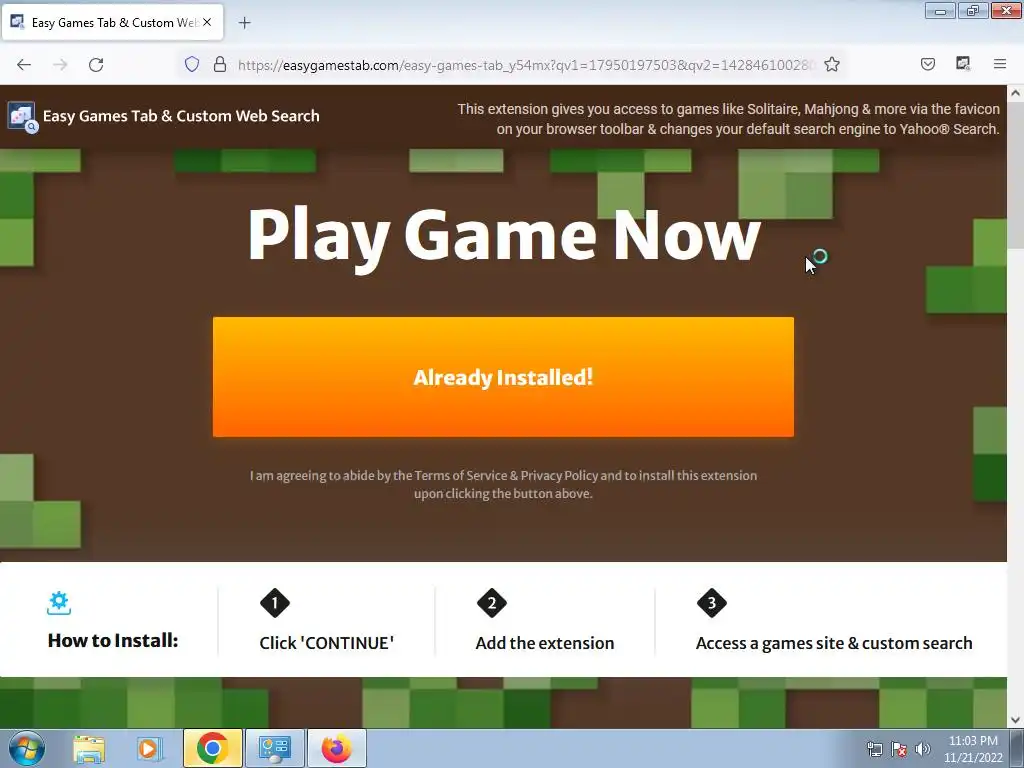Screen dimensions: 1024x768
Task: Click the forward navigation arrow
Action: tap(60, 65)
